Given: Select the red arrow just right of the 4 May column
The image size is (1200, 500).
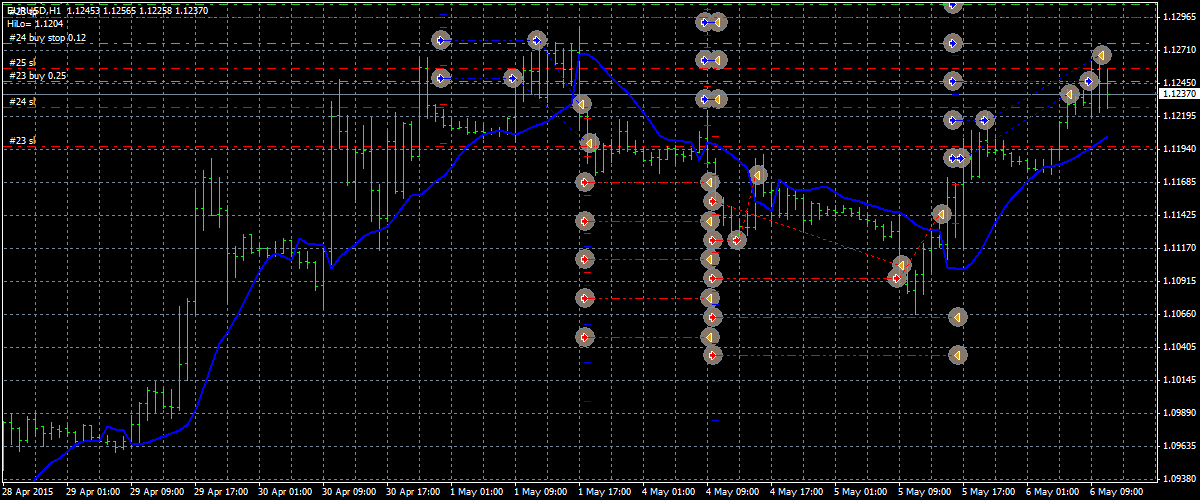Looking at the screenshot, I should pos(737,239).
